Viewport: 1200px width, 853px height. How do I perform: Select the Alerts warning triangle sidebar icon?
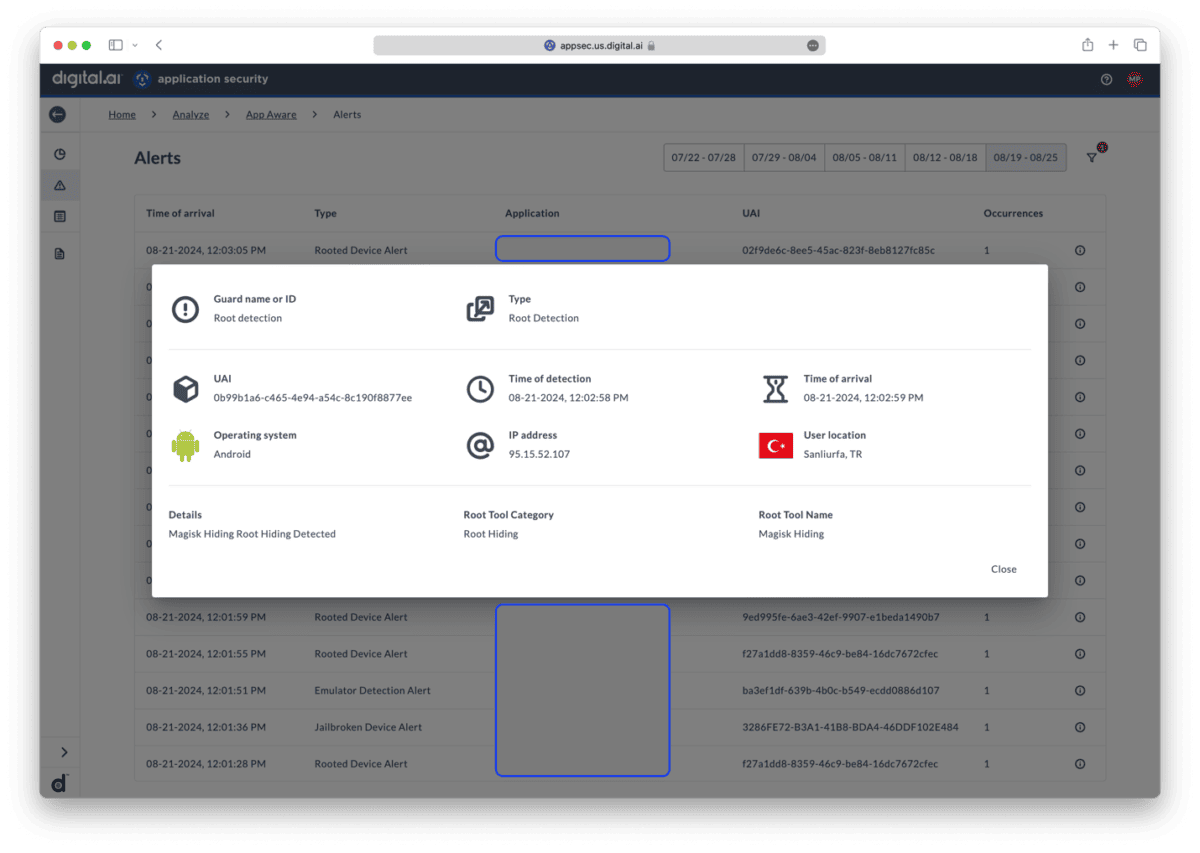click(x=60, y=184)
